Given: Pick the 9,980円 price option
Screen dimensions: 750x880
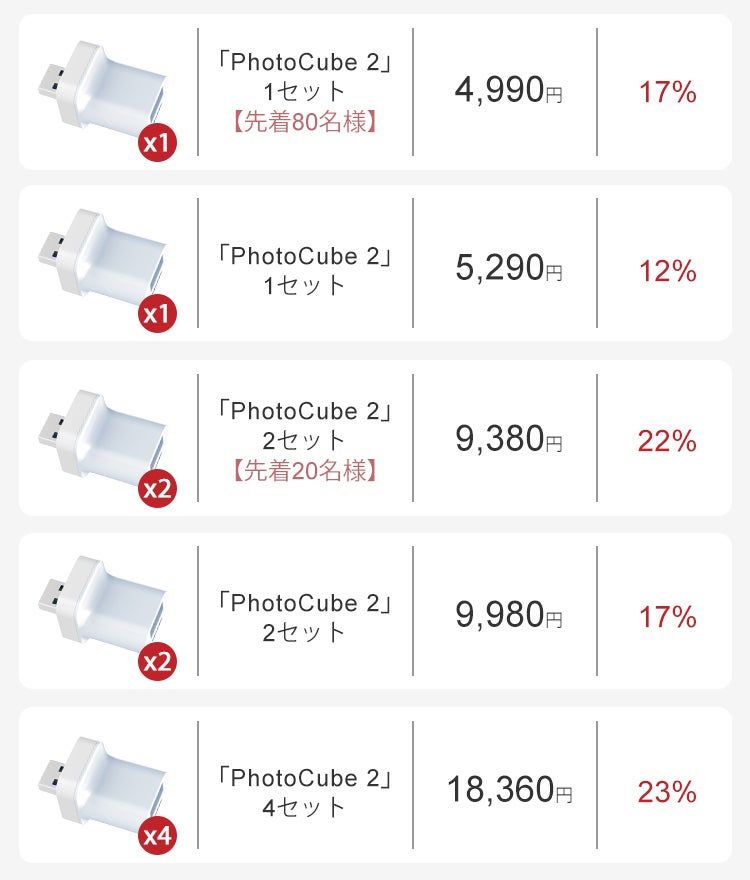Looking at the screenshot, I should 508,615.
